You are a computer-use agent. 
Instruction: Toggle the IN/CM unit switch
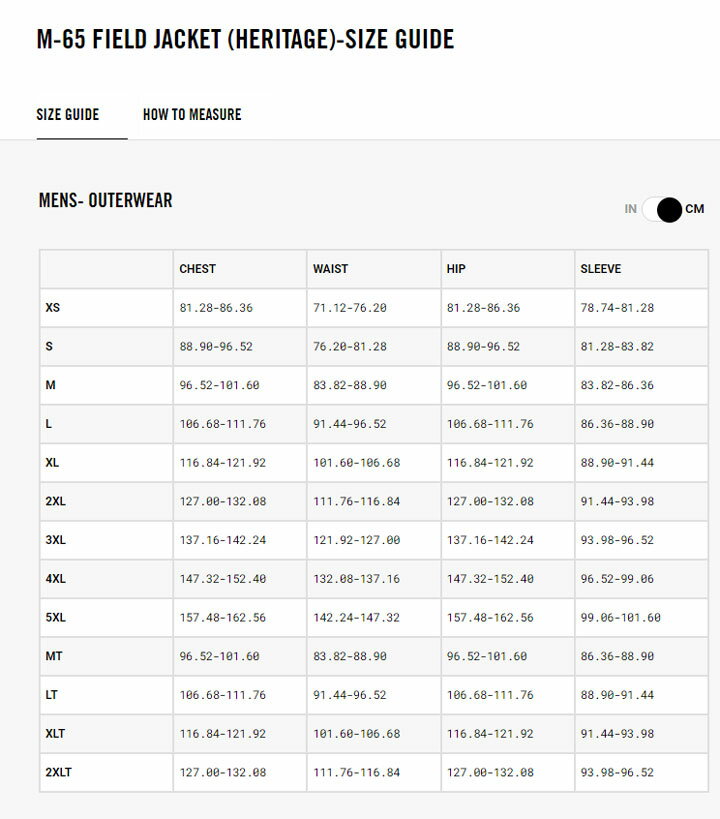662,209
